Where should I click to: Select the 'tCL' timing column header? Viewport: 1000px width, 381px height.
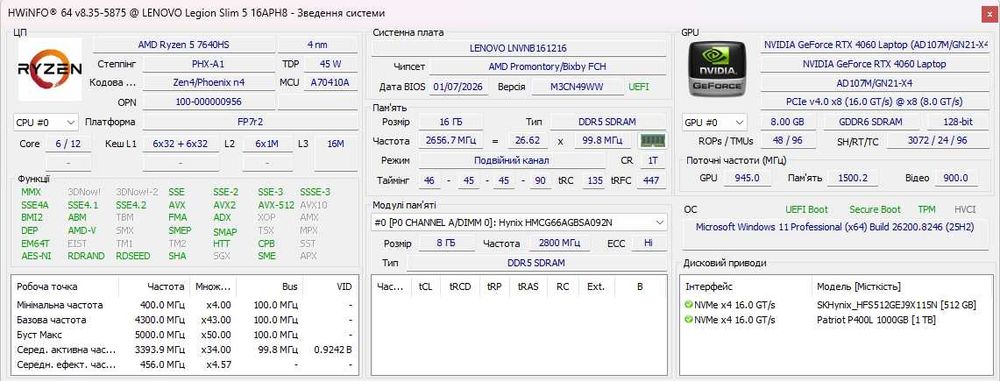[x=425, y=287]
